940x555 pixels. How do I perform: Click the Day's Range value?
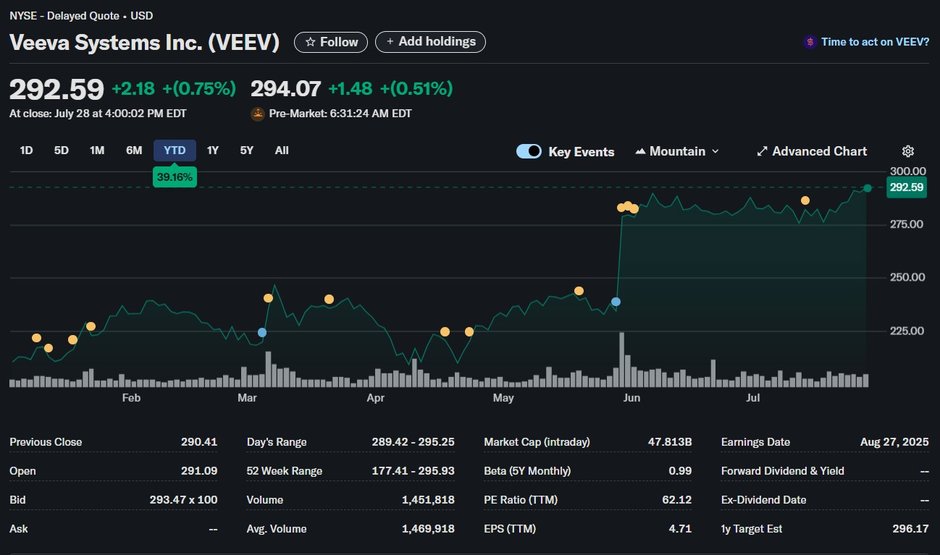413,442
